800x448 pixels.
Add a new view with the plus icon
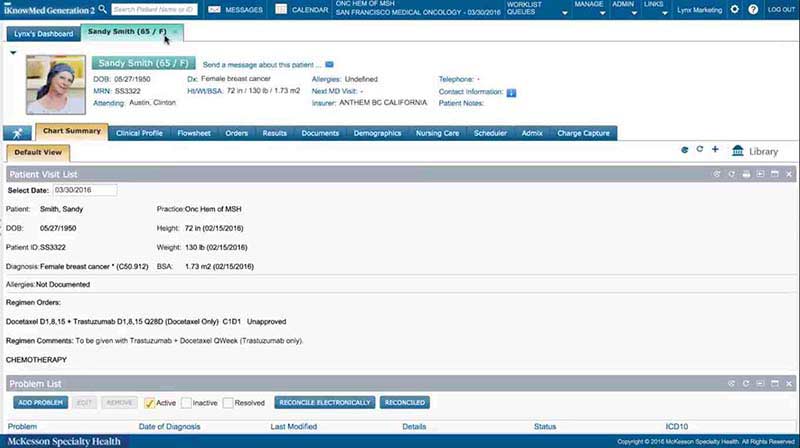(715, 150)
